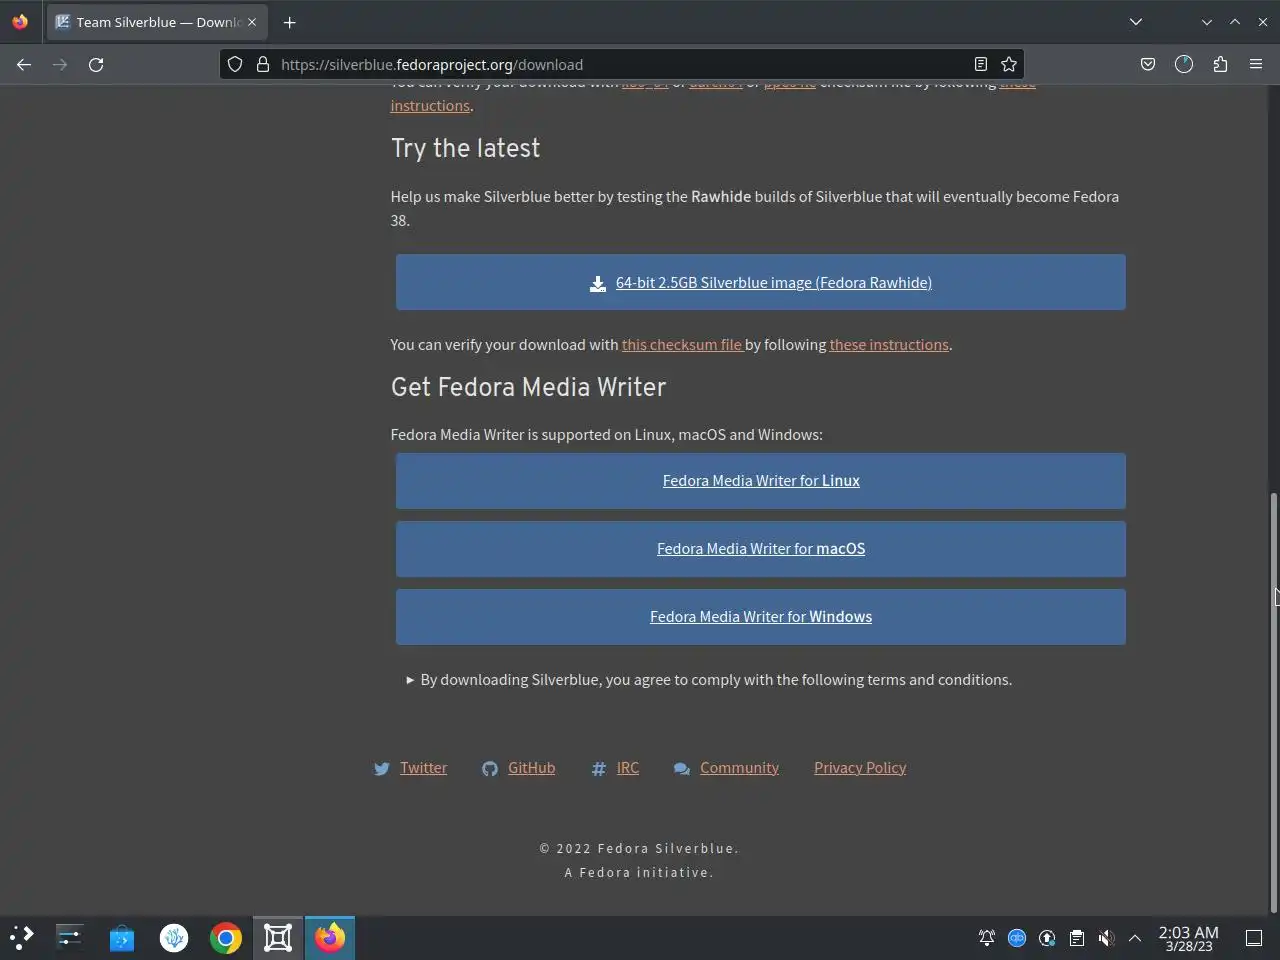The image size is (1280, 960).
Task: Open the KDE application launcher
Action: (22, 938)
